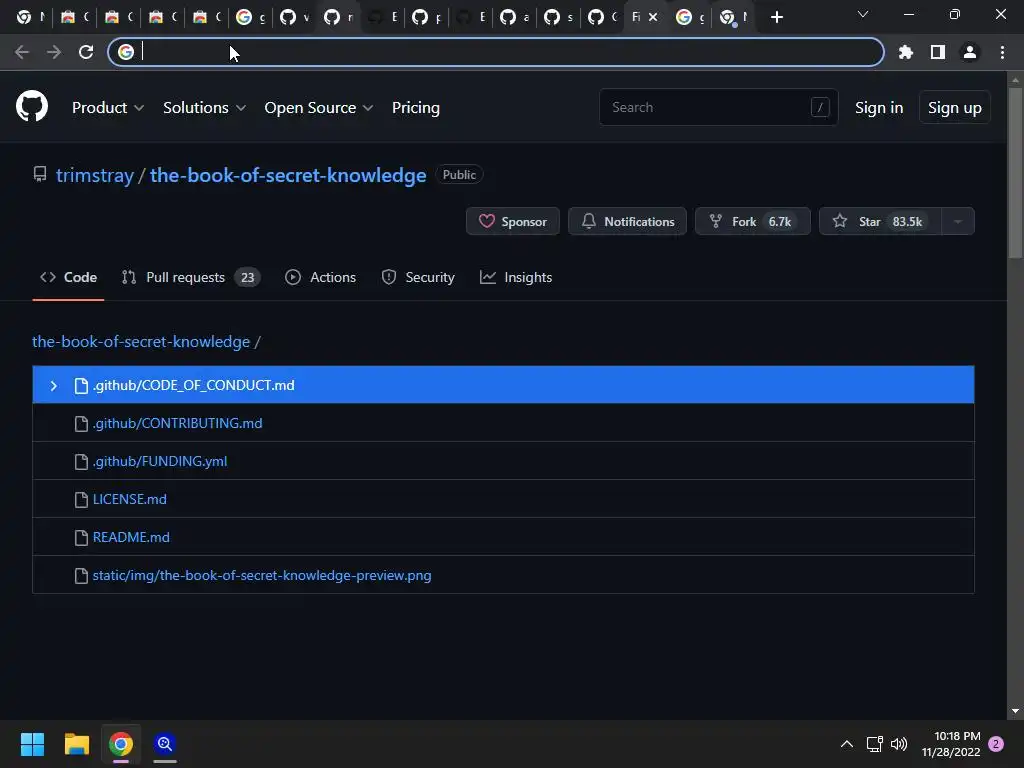The image size is (1024, 768).
Task: Go back to the previous page
Action: click(22, 52)
